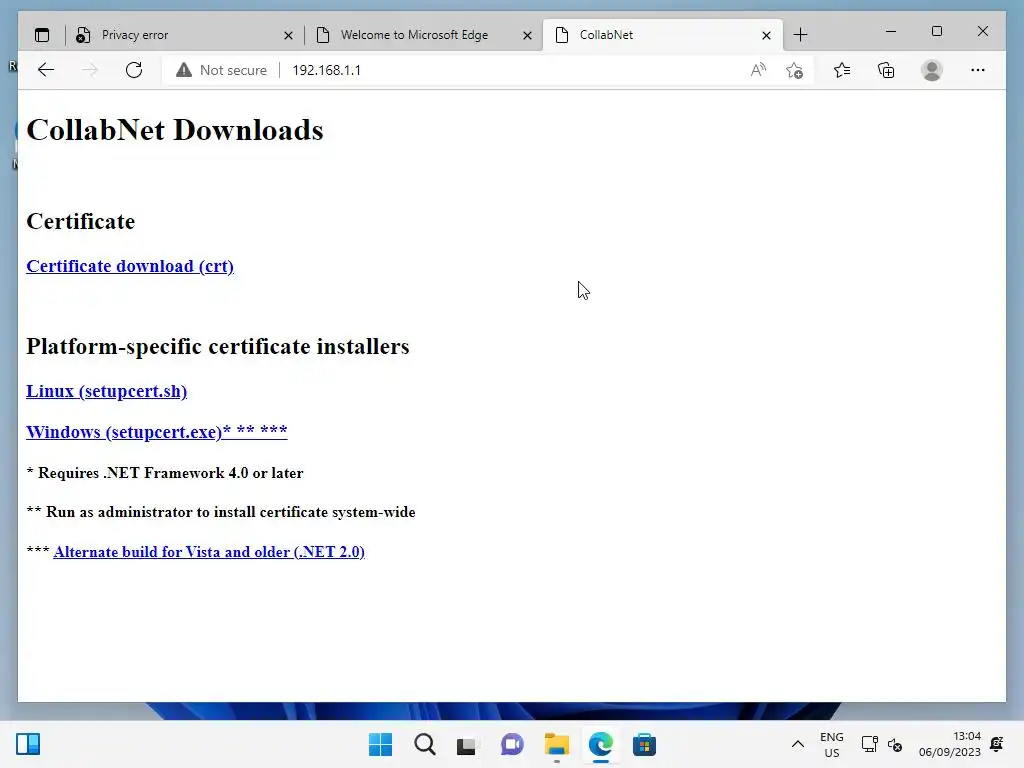This screenshot has height=768, width=1024.
Task: Click the Requires .NET Framework 4.0 note
Action: point(165,473)
